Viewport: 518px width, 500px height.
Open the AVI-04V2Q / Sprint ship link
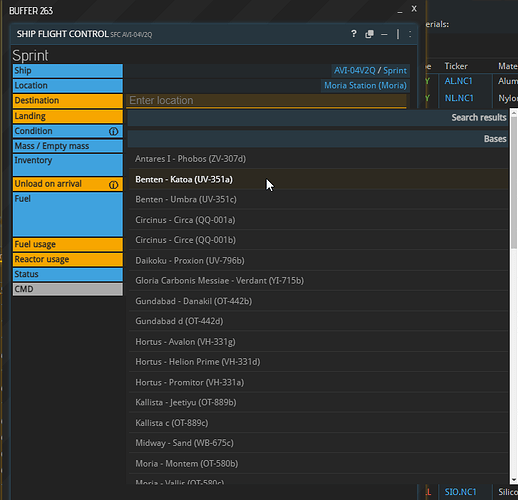pyautogui.click(x=370, y=71)
